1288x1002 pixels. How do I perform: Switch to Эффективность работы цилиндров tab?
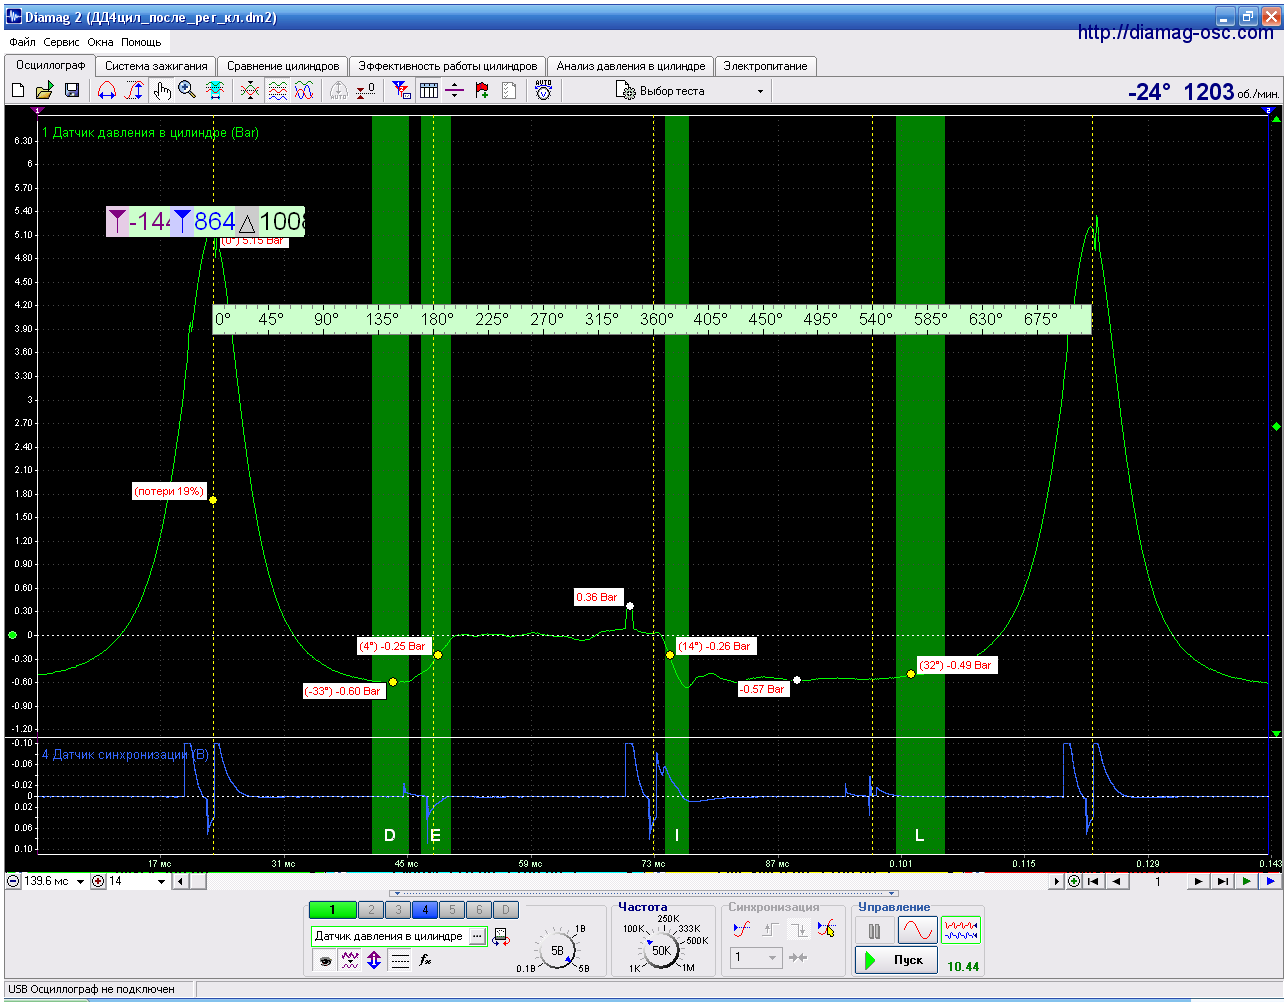click(448, 66)
